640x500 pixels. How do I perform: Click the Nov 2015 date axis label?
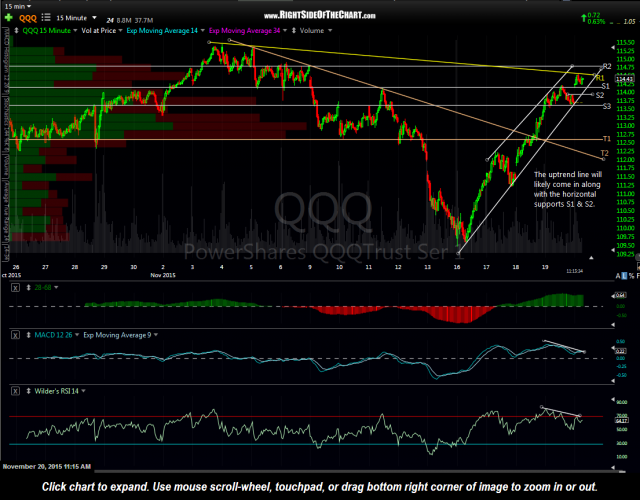click(x=163, y=275)
